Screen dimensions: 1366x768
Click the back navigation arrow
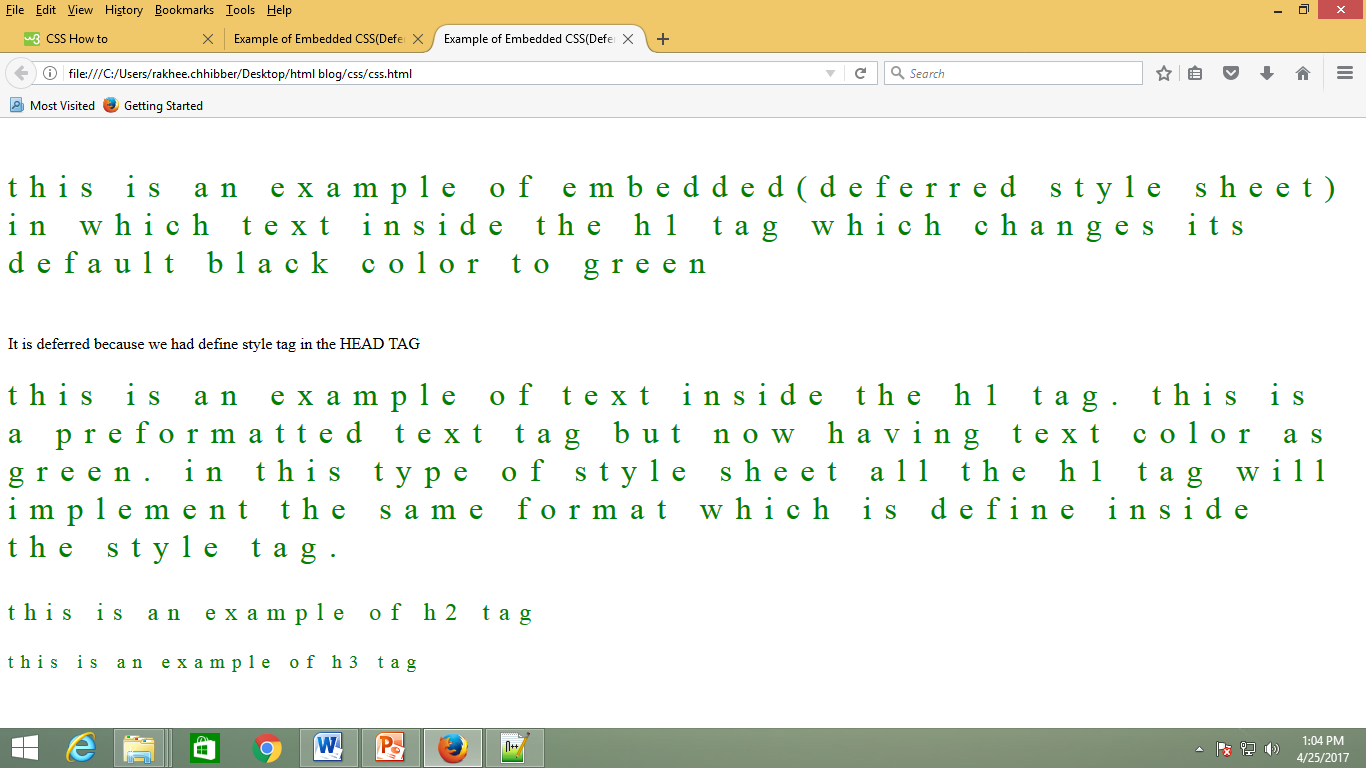pos(21,72)
